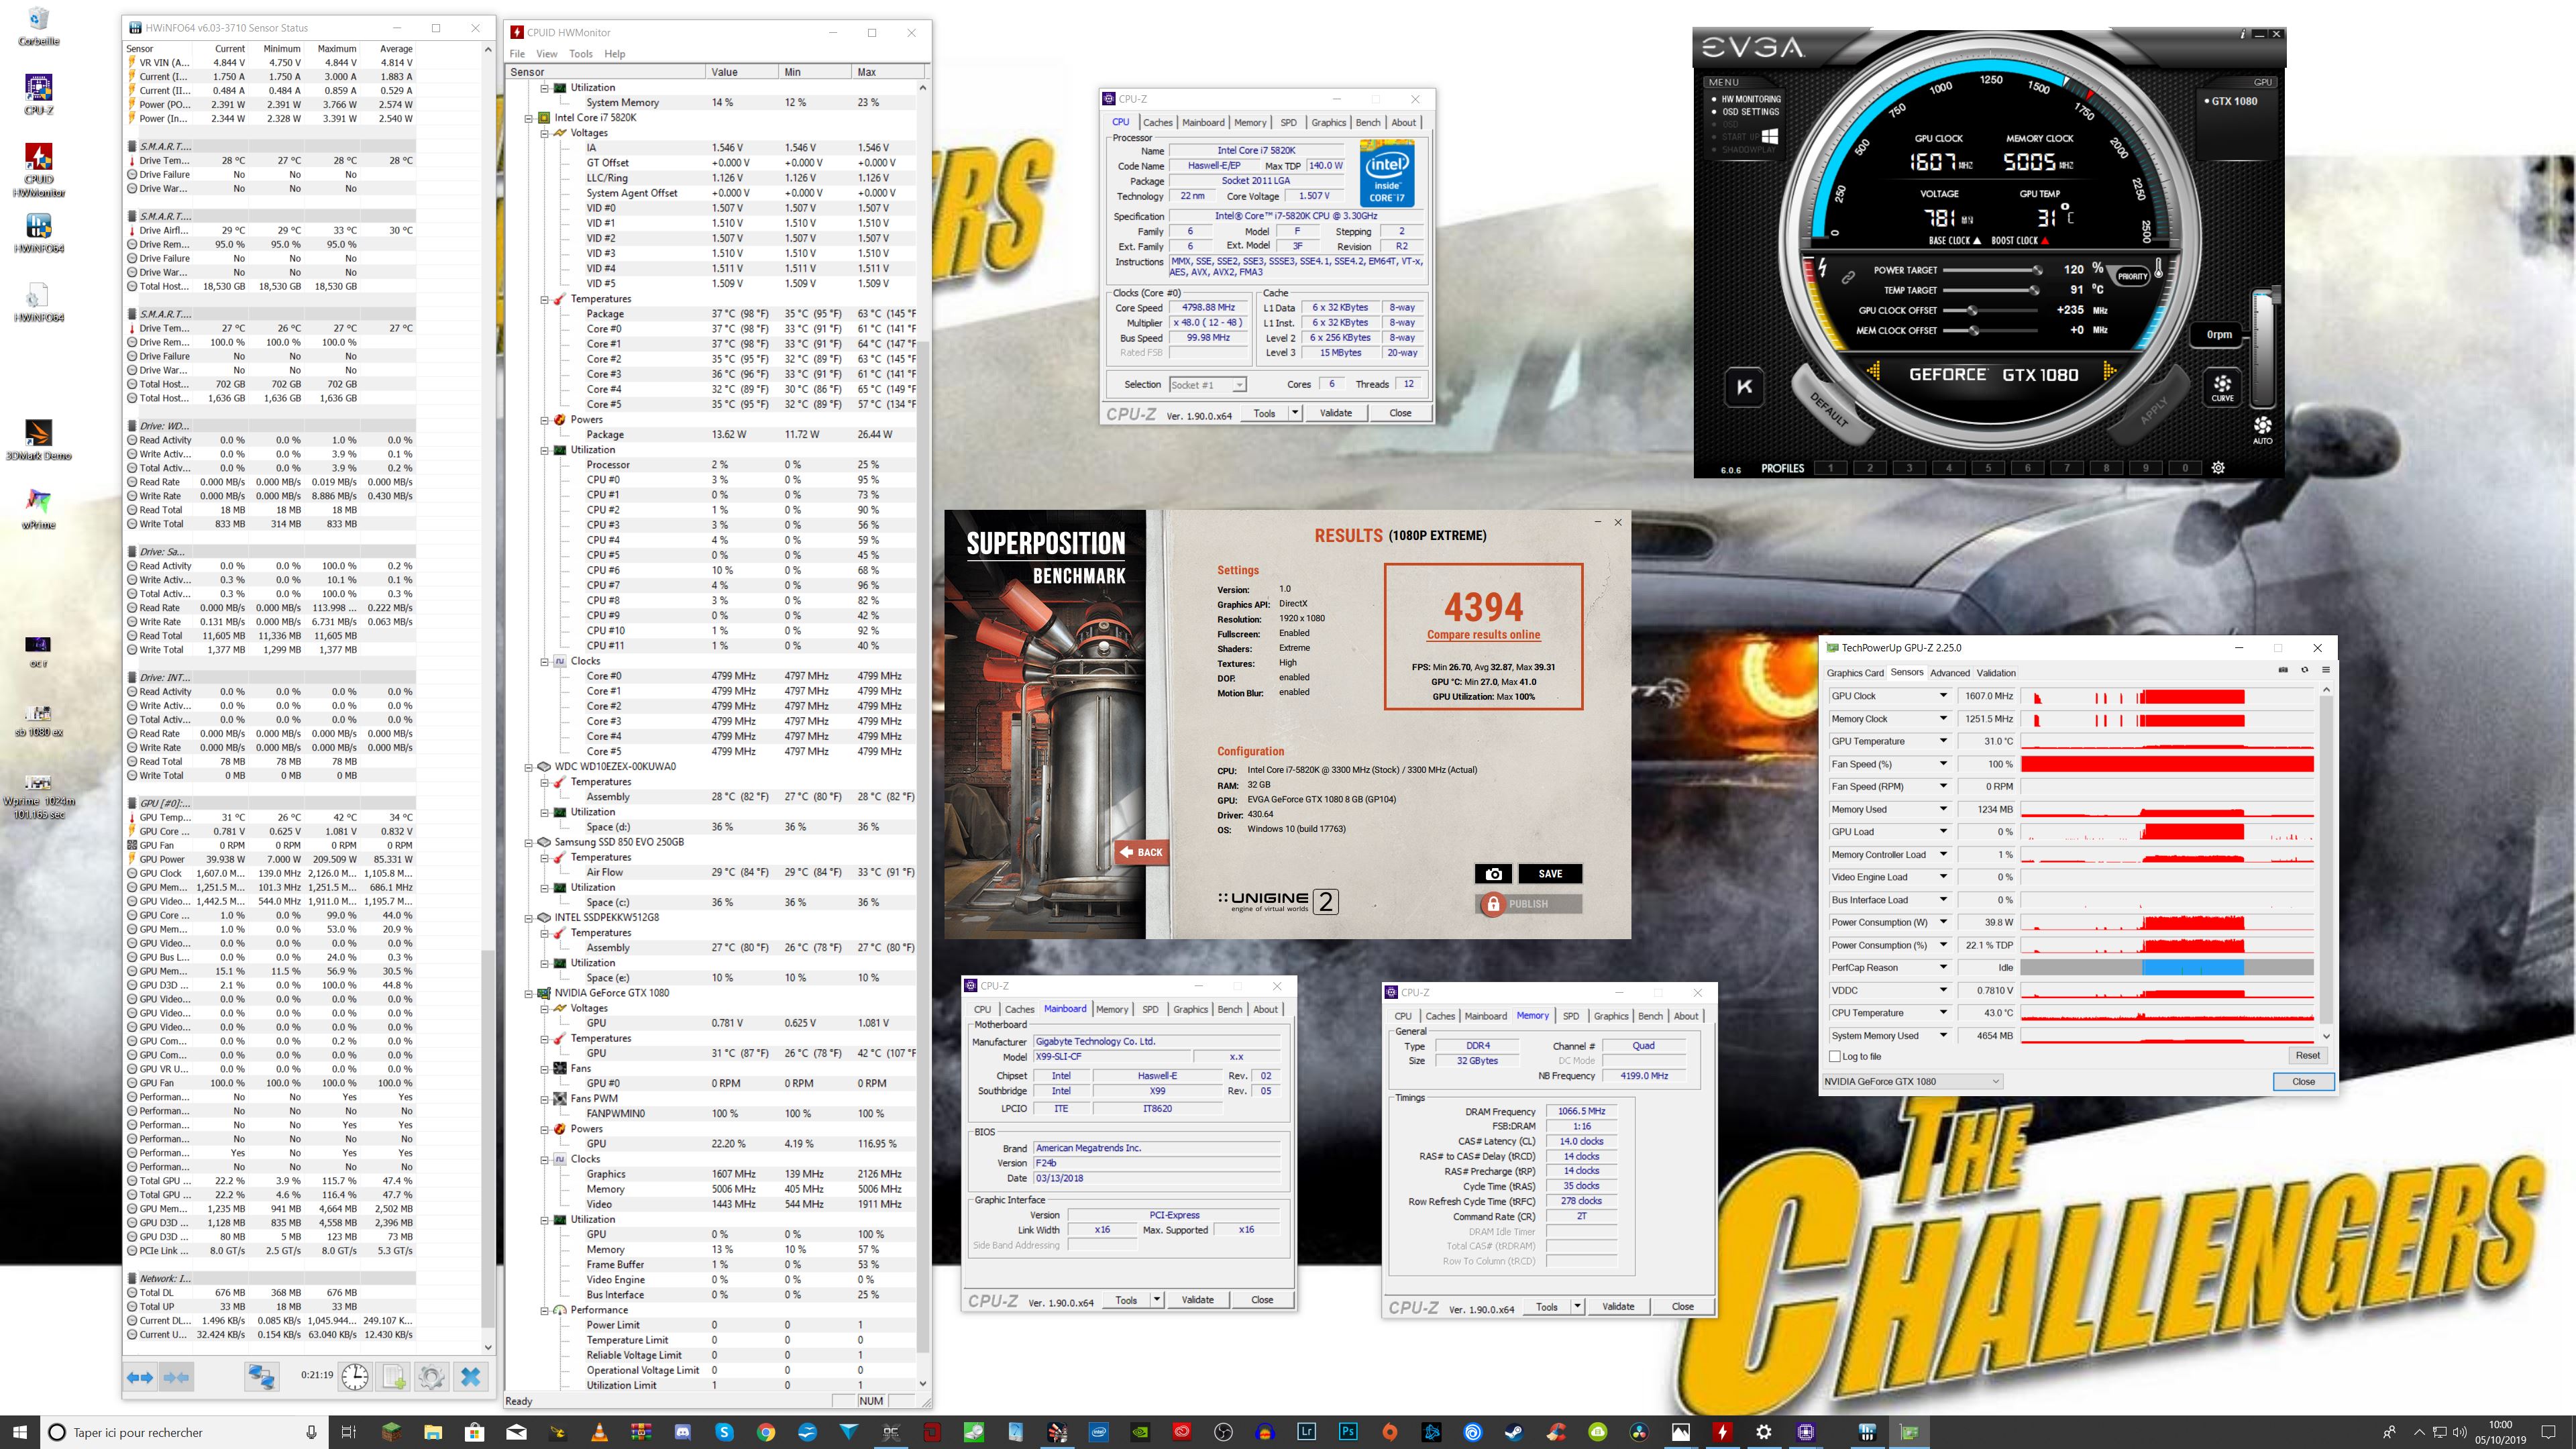Viewport: 2576px width, 1449px height.
Task: Open HWiNFO sensor settings gear icon
Action: 431,1377
